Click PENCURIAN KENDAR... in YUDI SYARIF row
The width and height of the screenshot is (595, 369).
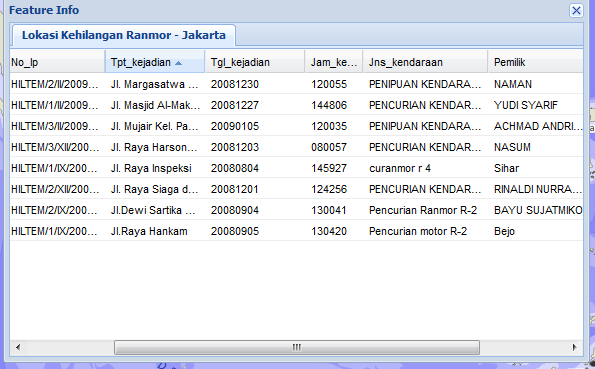click(425, 105)
